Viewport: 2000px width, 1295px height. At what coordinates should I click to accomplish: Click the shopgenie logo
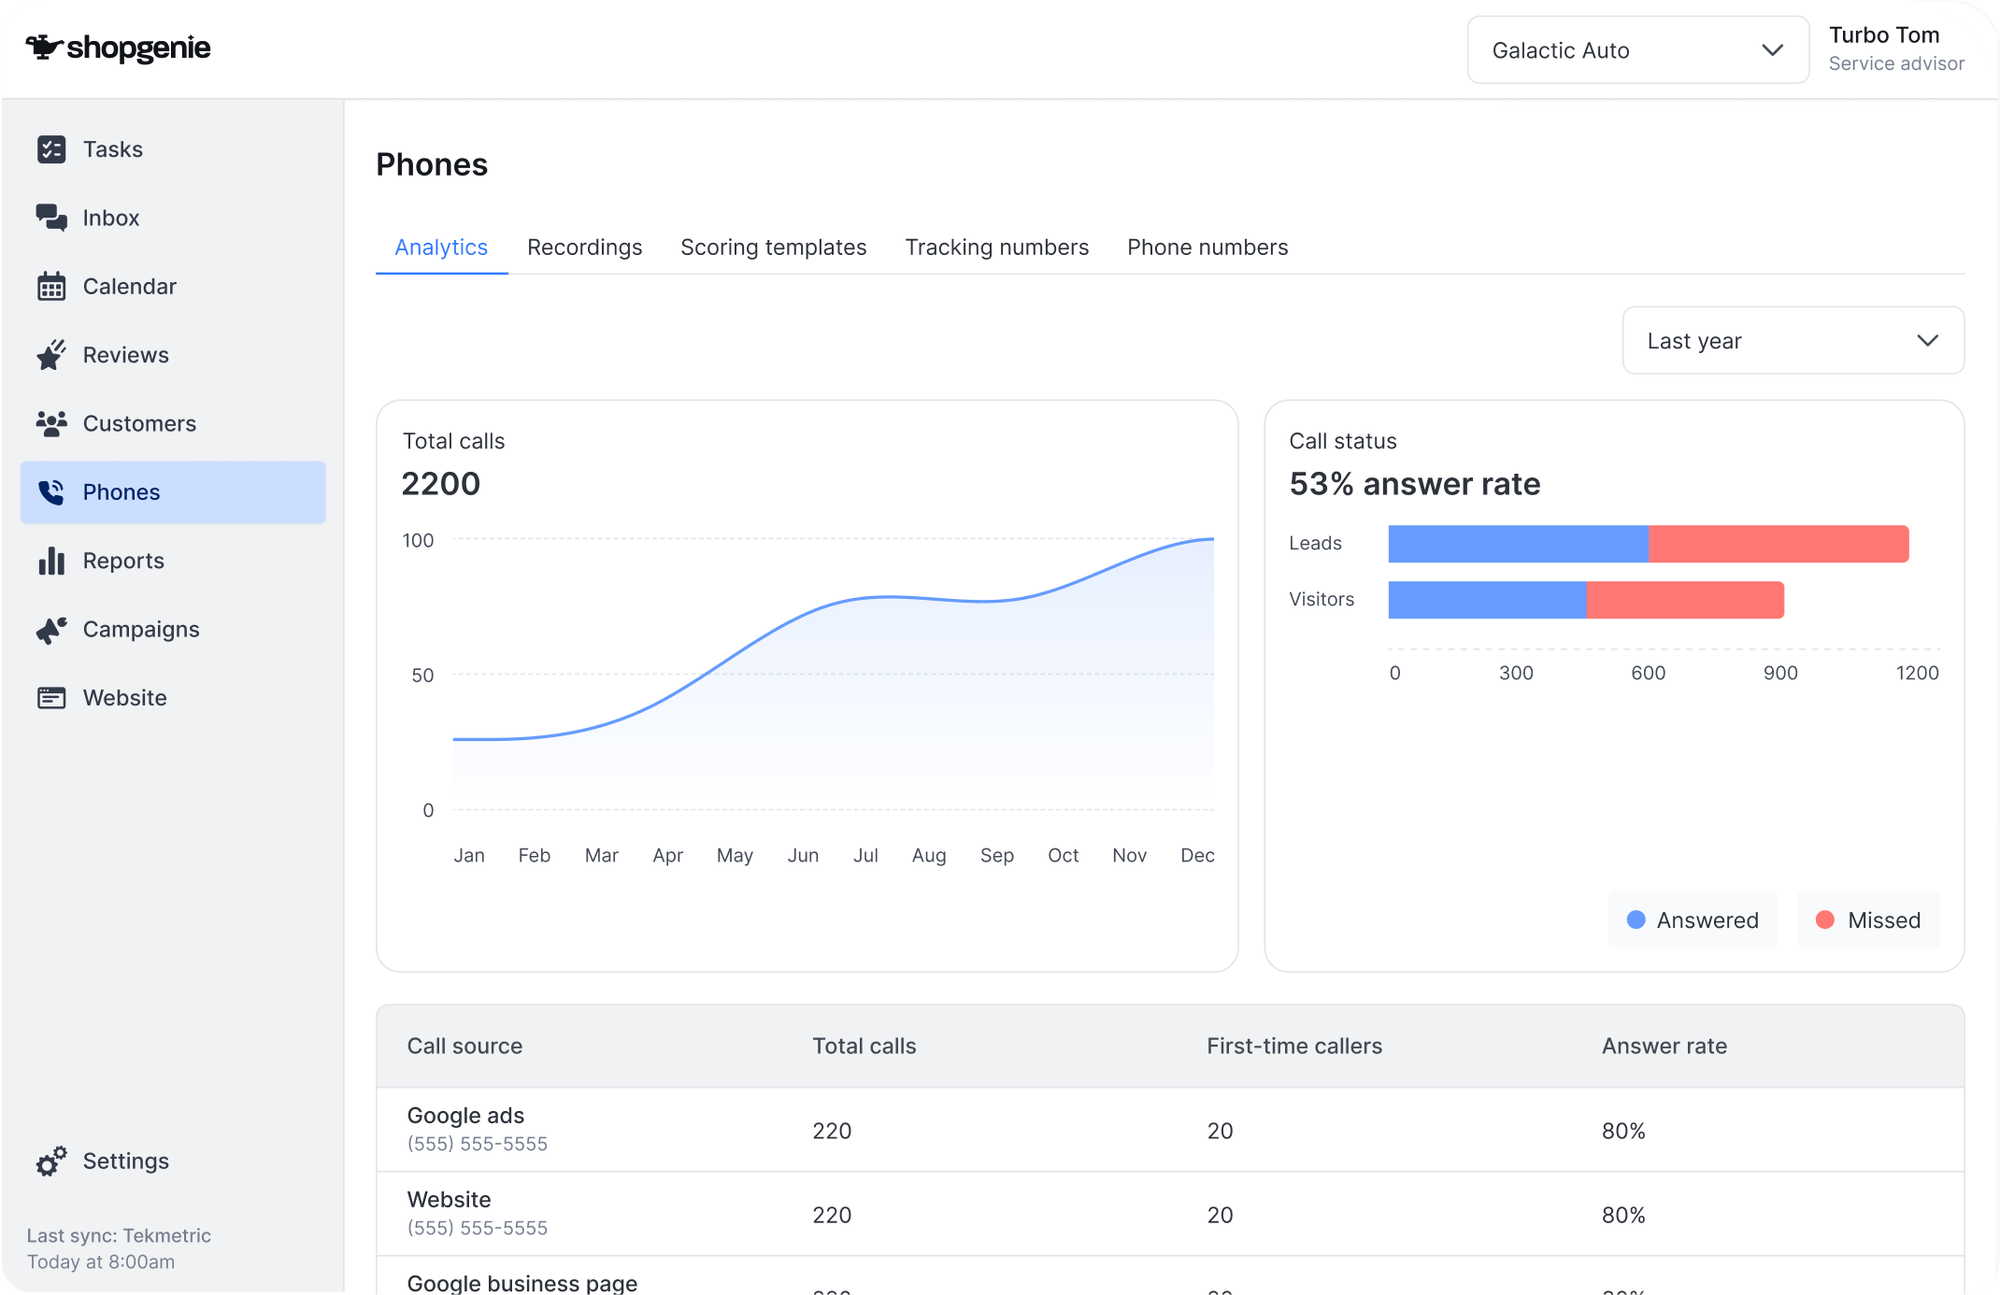117,47
